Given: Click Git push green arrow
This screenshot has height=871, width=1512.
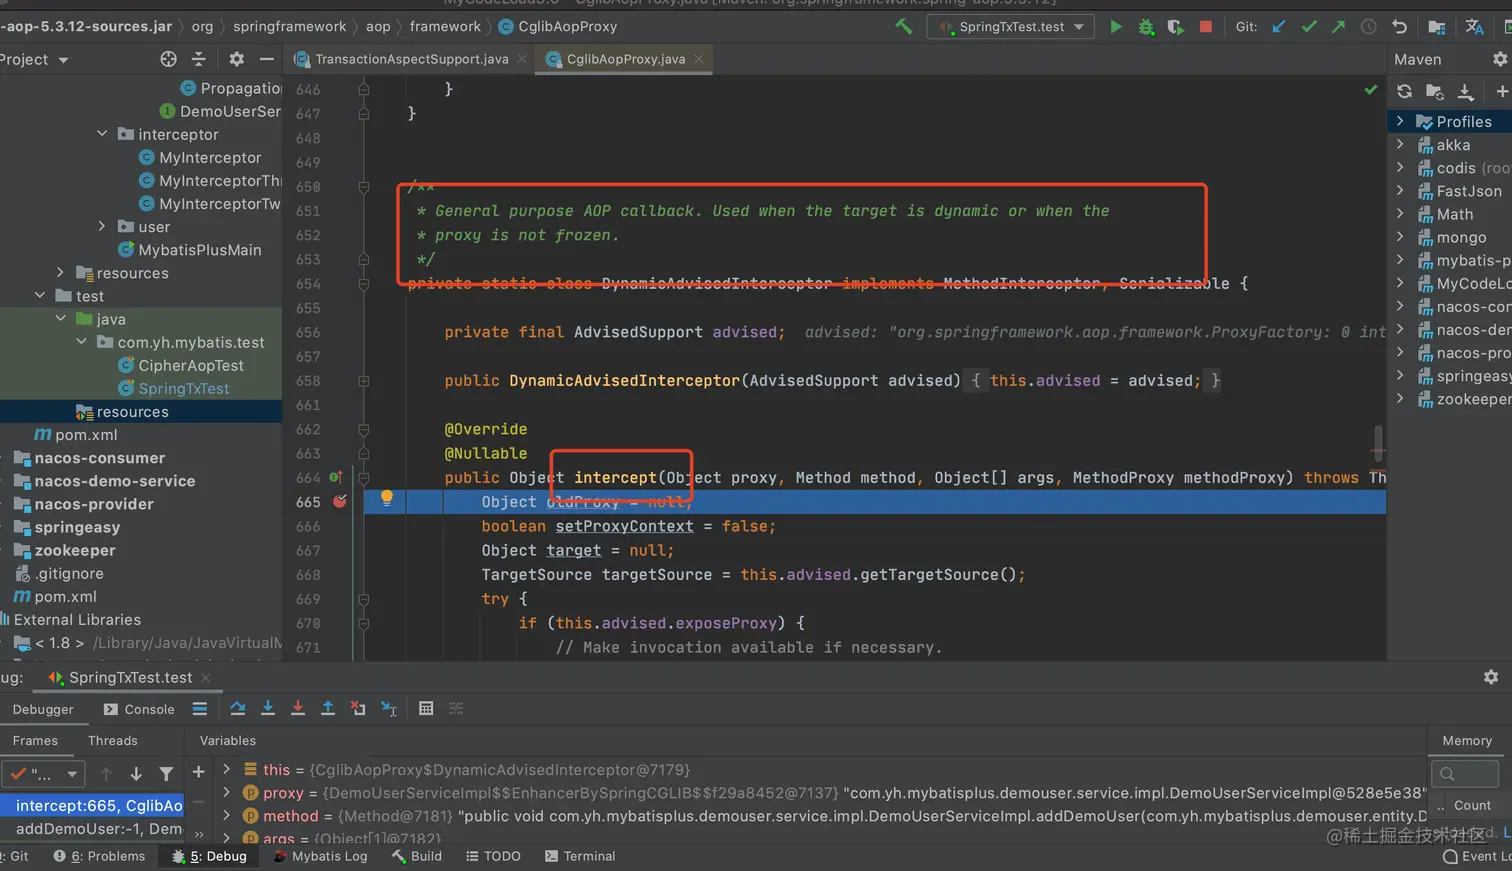Looking at the screenshot, I should [1338, 27].
